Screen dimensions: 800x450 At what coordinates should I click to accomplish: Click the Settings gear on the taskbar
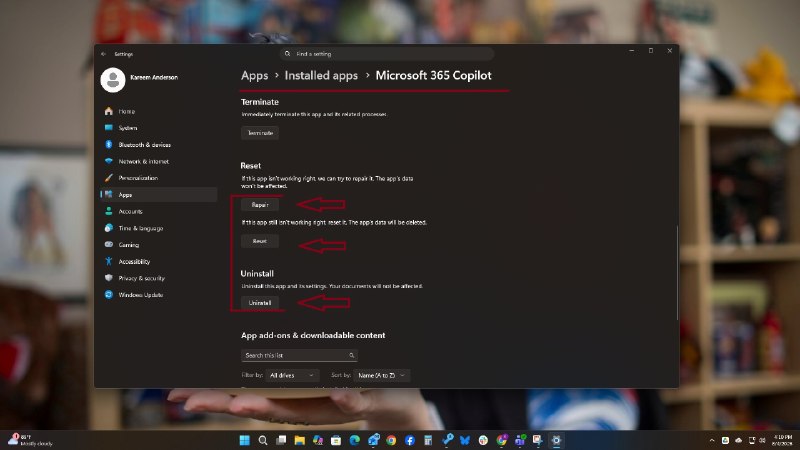pyautogui.click(x=556, y=440)
